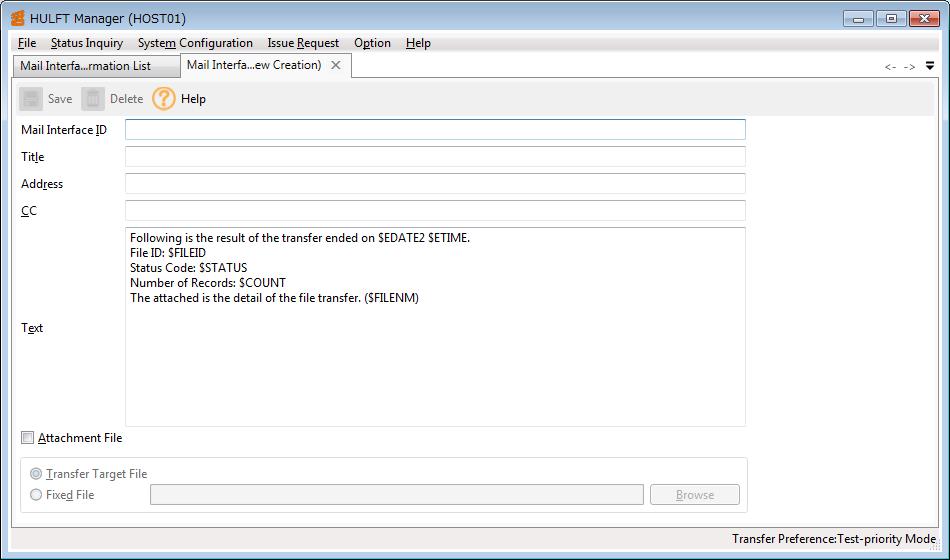
Task: Click 'Number of Records: $COUNT' line
Action: pos(208,283)
